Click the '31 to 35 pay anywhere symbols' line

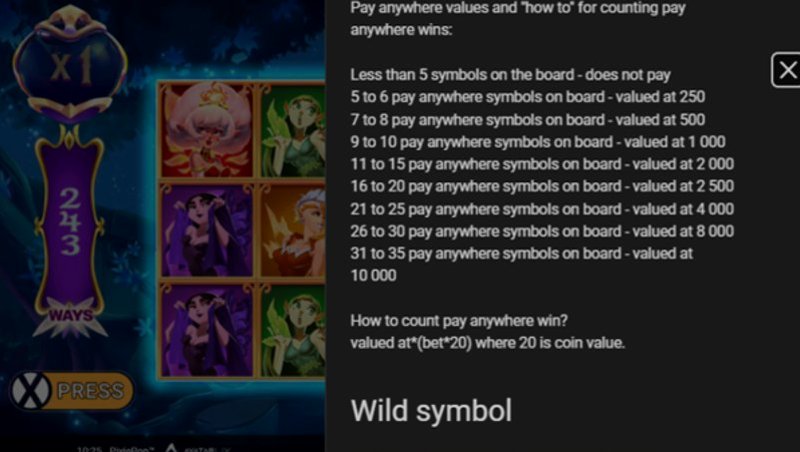click(521, 264)
